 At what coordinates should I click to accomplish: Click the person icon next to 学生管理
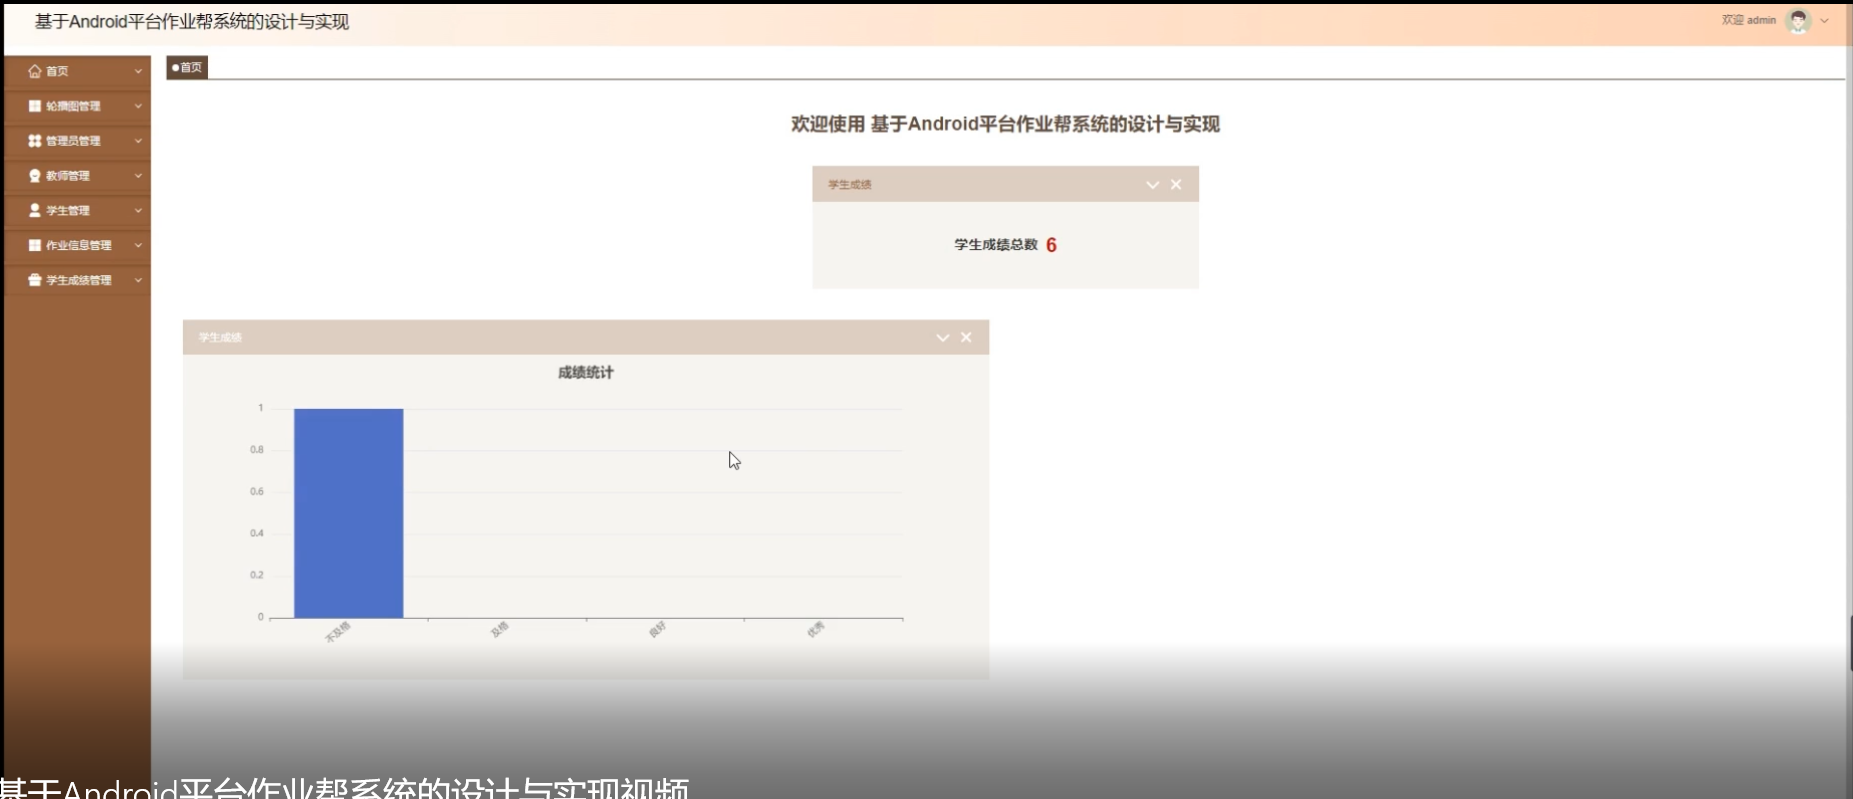[35, 210]
